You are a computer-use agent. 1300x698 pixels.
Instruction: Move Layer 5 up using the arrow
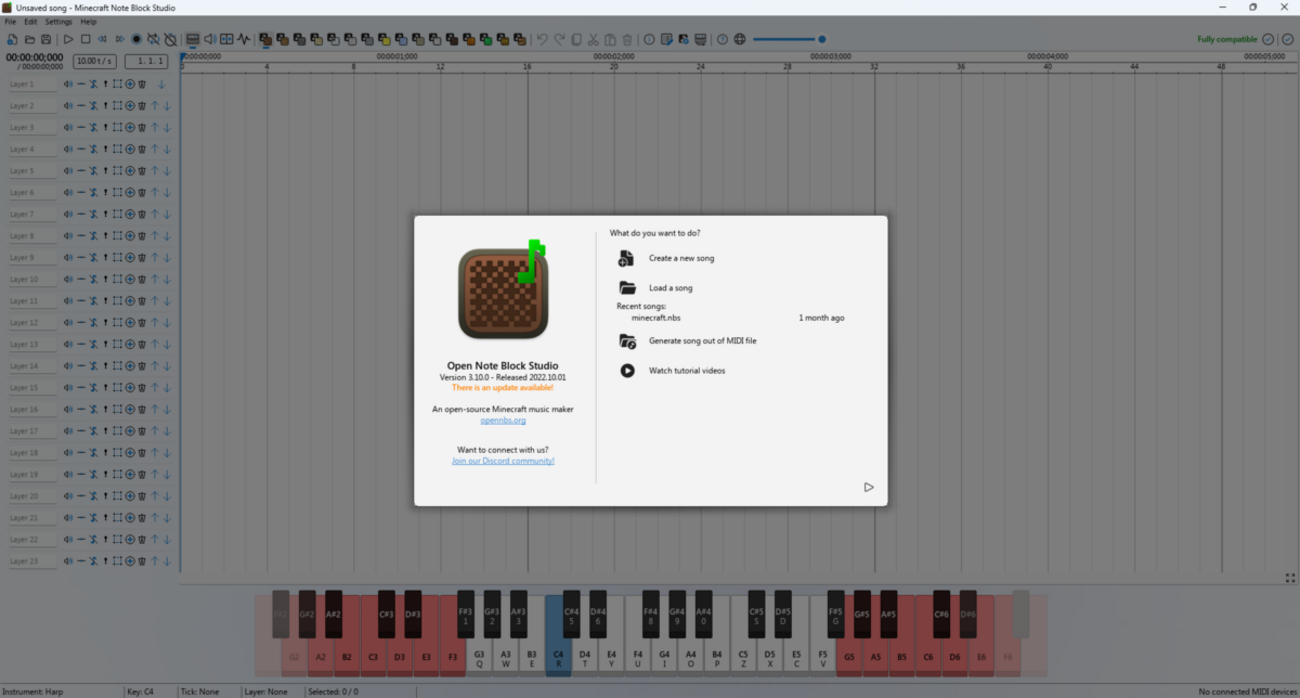click(x=155, y=170)
